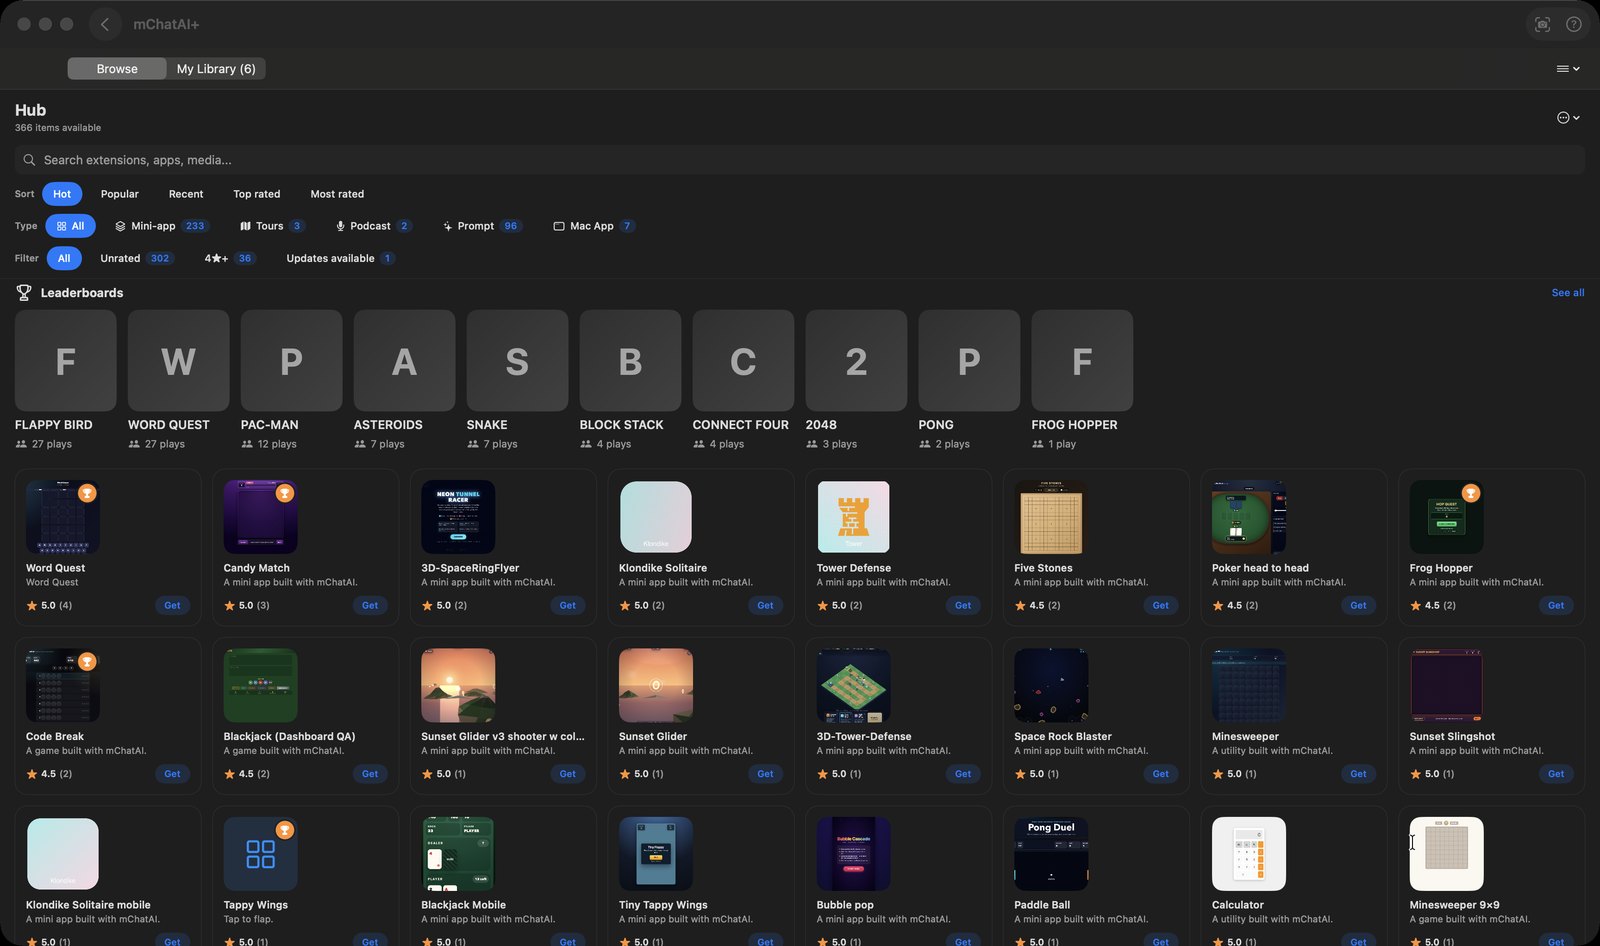Get the Space Rock Blaster app
Image resolution: width=1600 pixels, height=946 pixels.
point(1160,774)
